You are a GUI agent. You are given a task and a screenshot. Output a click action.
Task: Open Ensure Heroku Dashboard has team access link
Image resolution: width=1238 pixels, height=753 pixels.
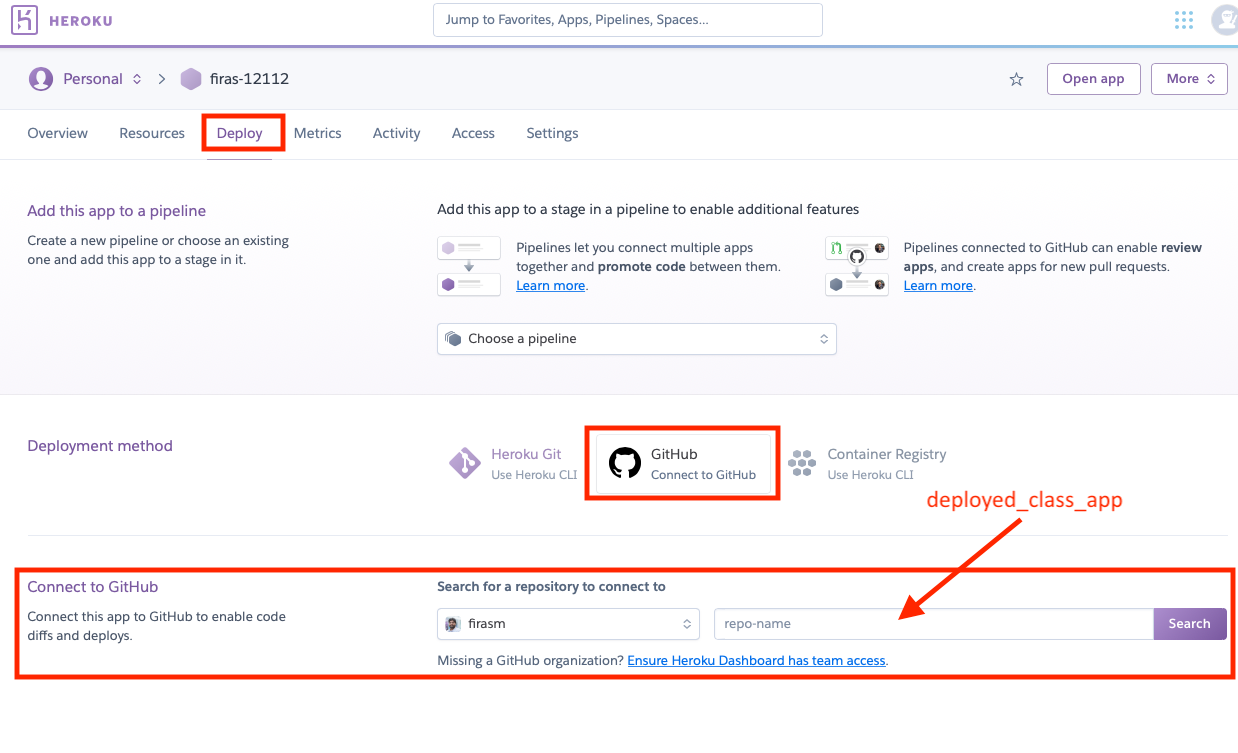(757, 661)
